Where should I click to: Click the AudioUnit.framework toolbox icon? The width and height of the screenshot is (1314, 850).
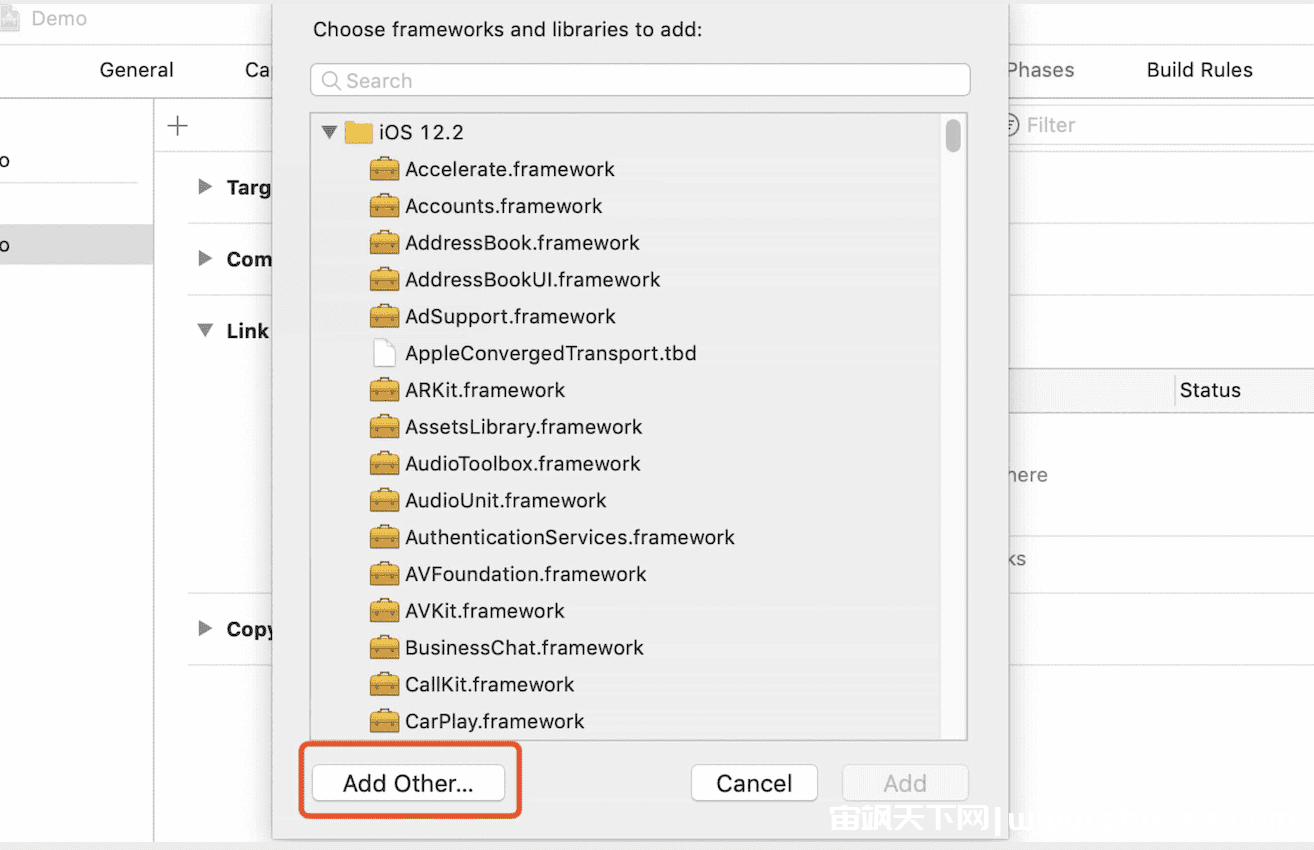coord(385,501)
